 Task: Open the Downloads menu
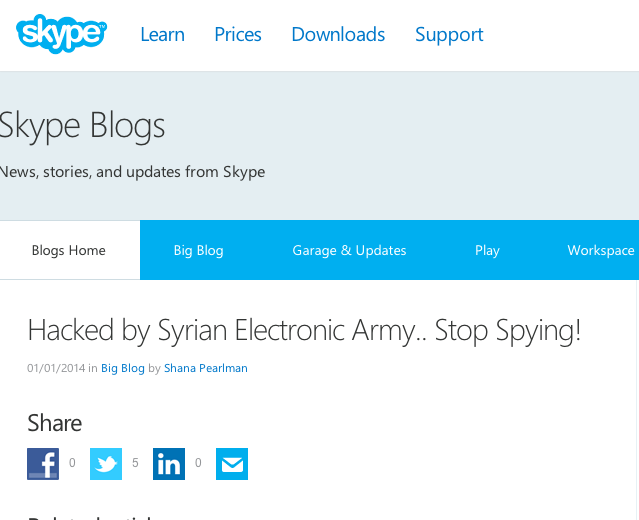click(x=338, y=34)
